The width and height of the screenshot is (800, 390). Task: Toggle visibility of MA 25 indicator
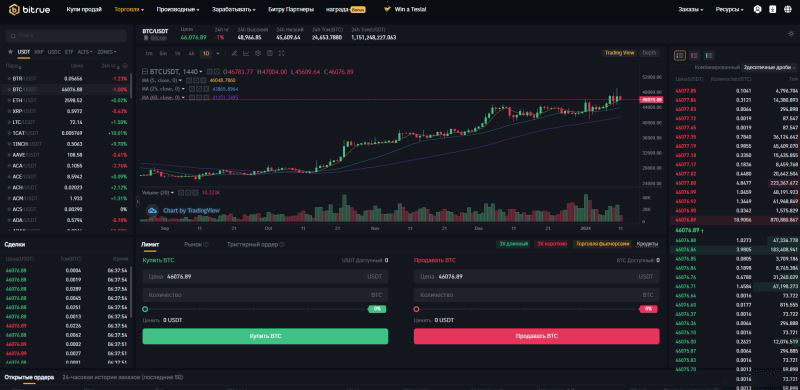[192, 89]
